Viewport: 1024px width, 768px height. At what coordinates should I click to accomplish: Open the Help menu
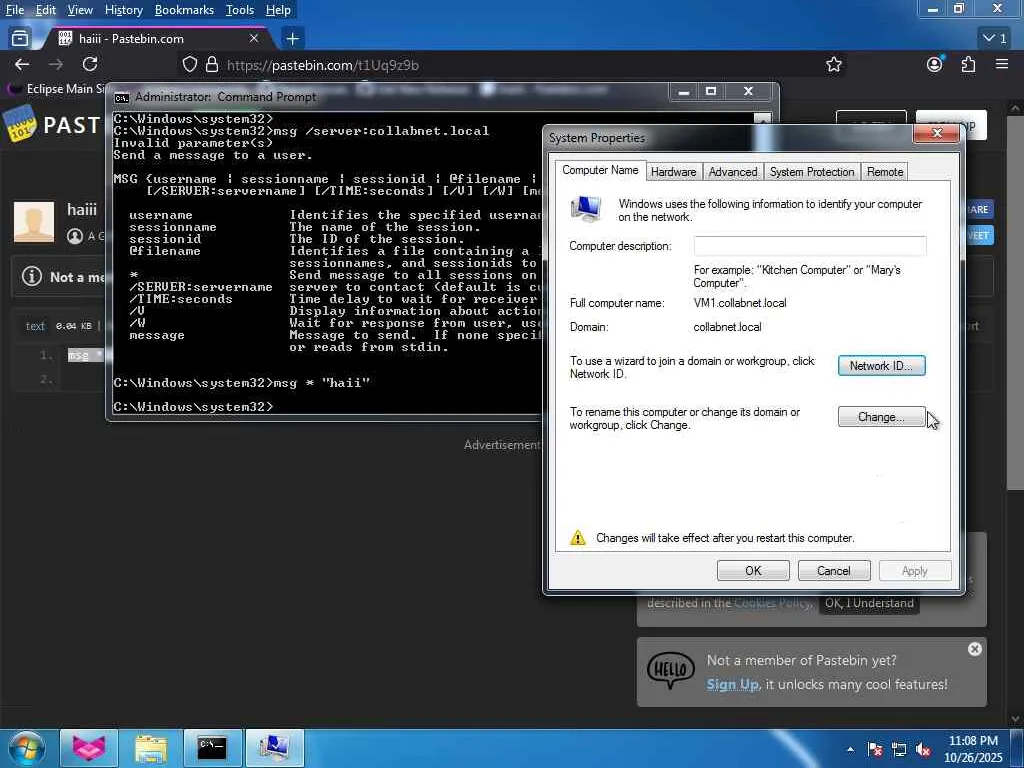click(x=278, y=10)
